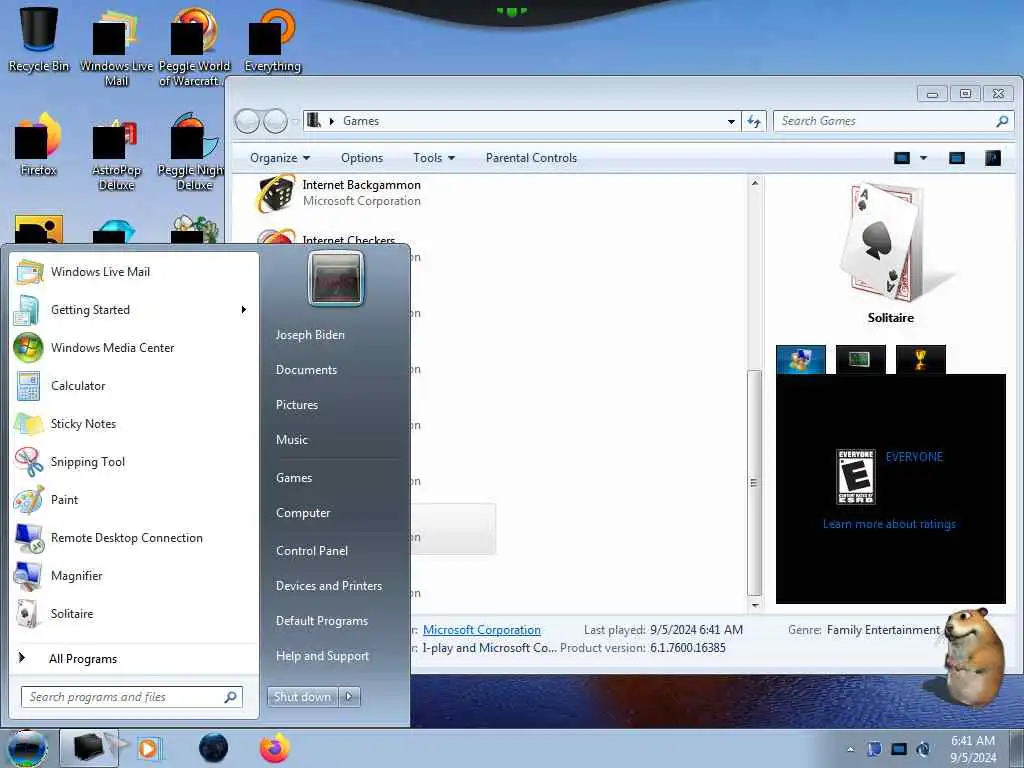Click the Back button in Games window

(247, 121)
